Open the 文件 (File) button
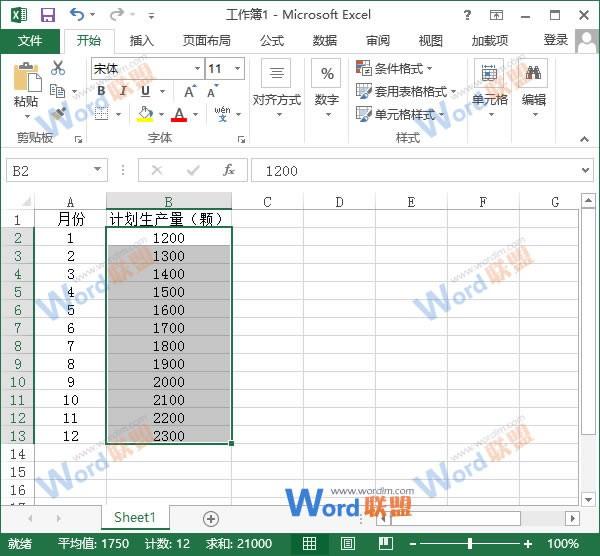 (x=31, y=41)
